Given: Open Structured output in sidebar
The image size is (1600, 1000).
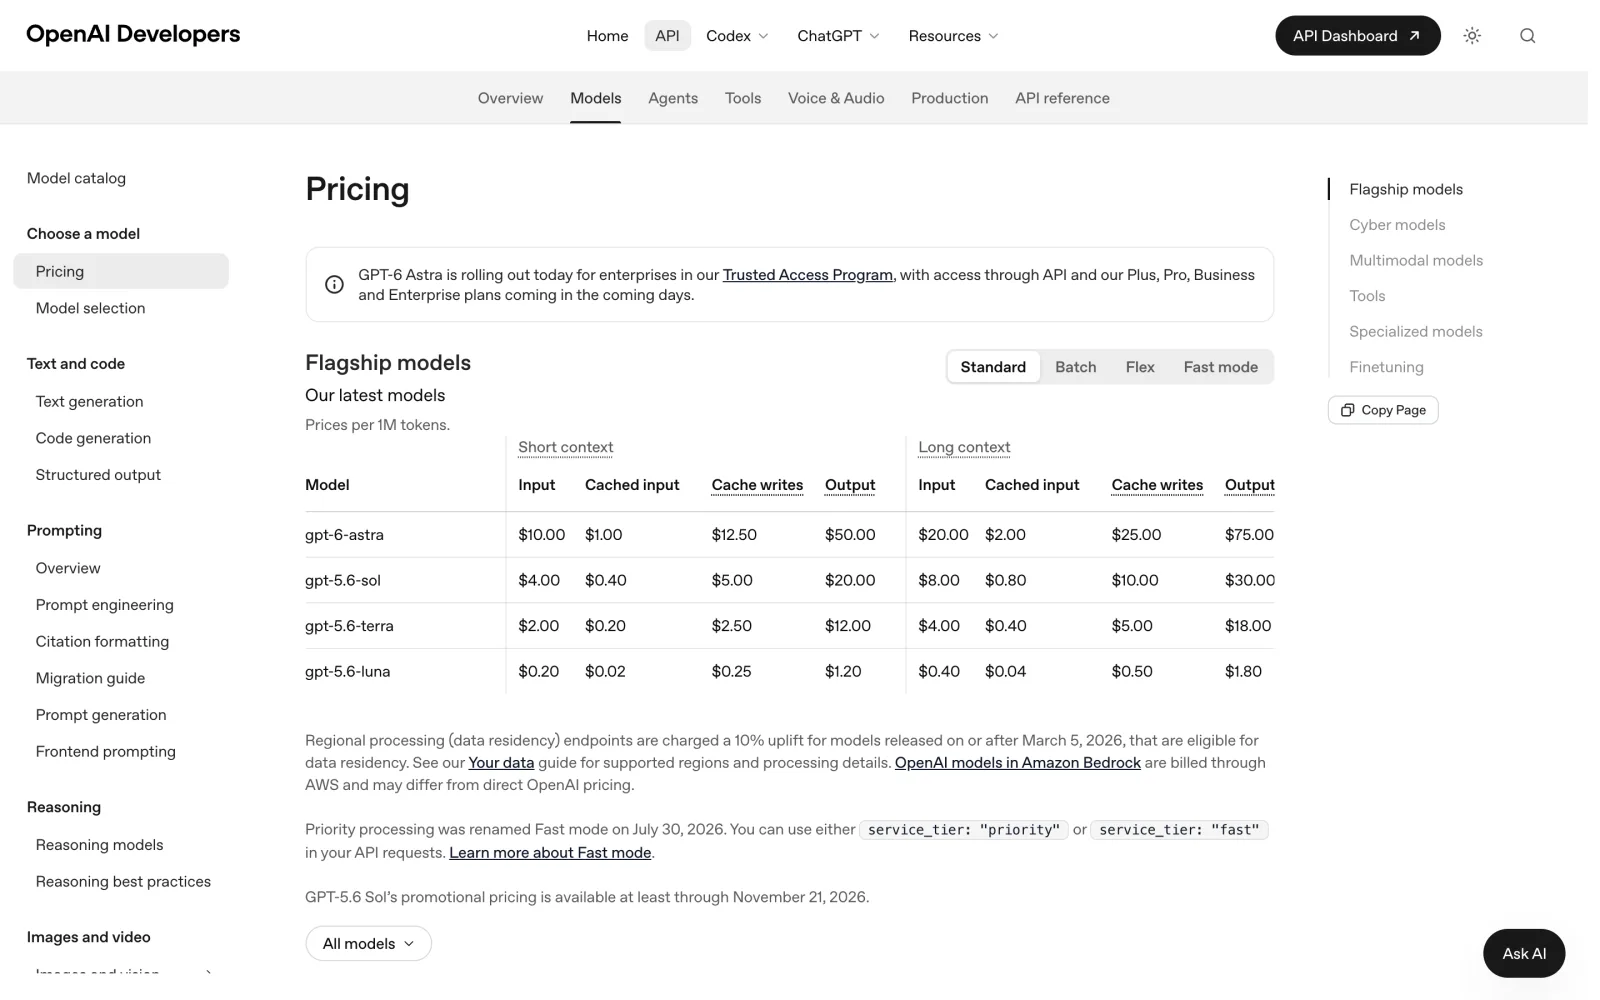Looking at the screenshot, I should 98,475.
